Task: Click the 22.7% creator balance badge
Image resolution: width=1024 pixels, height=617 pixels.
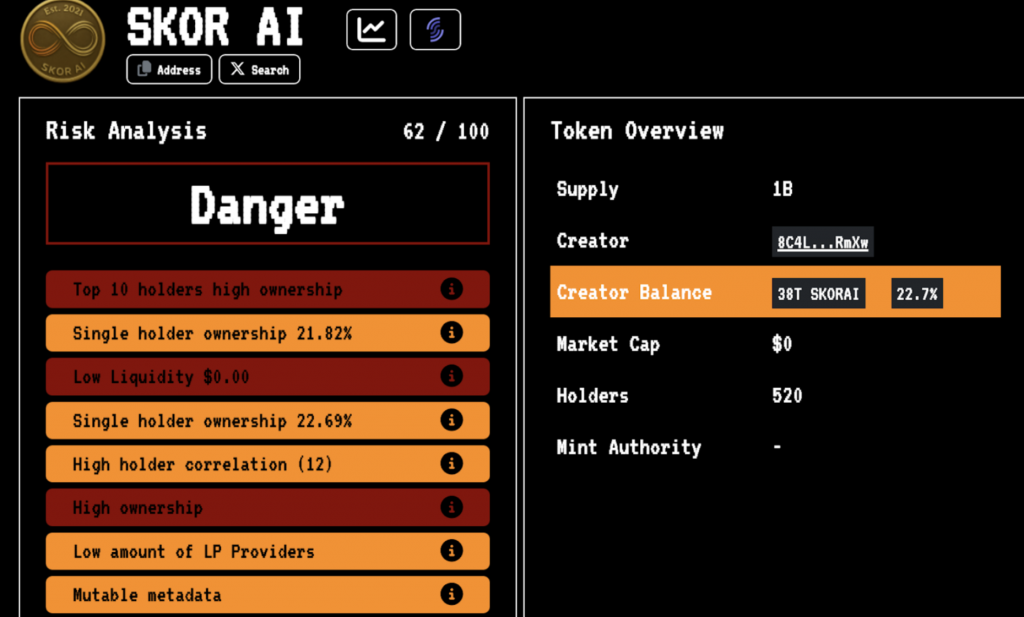Action: point(917,294)
